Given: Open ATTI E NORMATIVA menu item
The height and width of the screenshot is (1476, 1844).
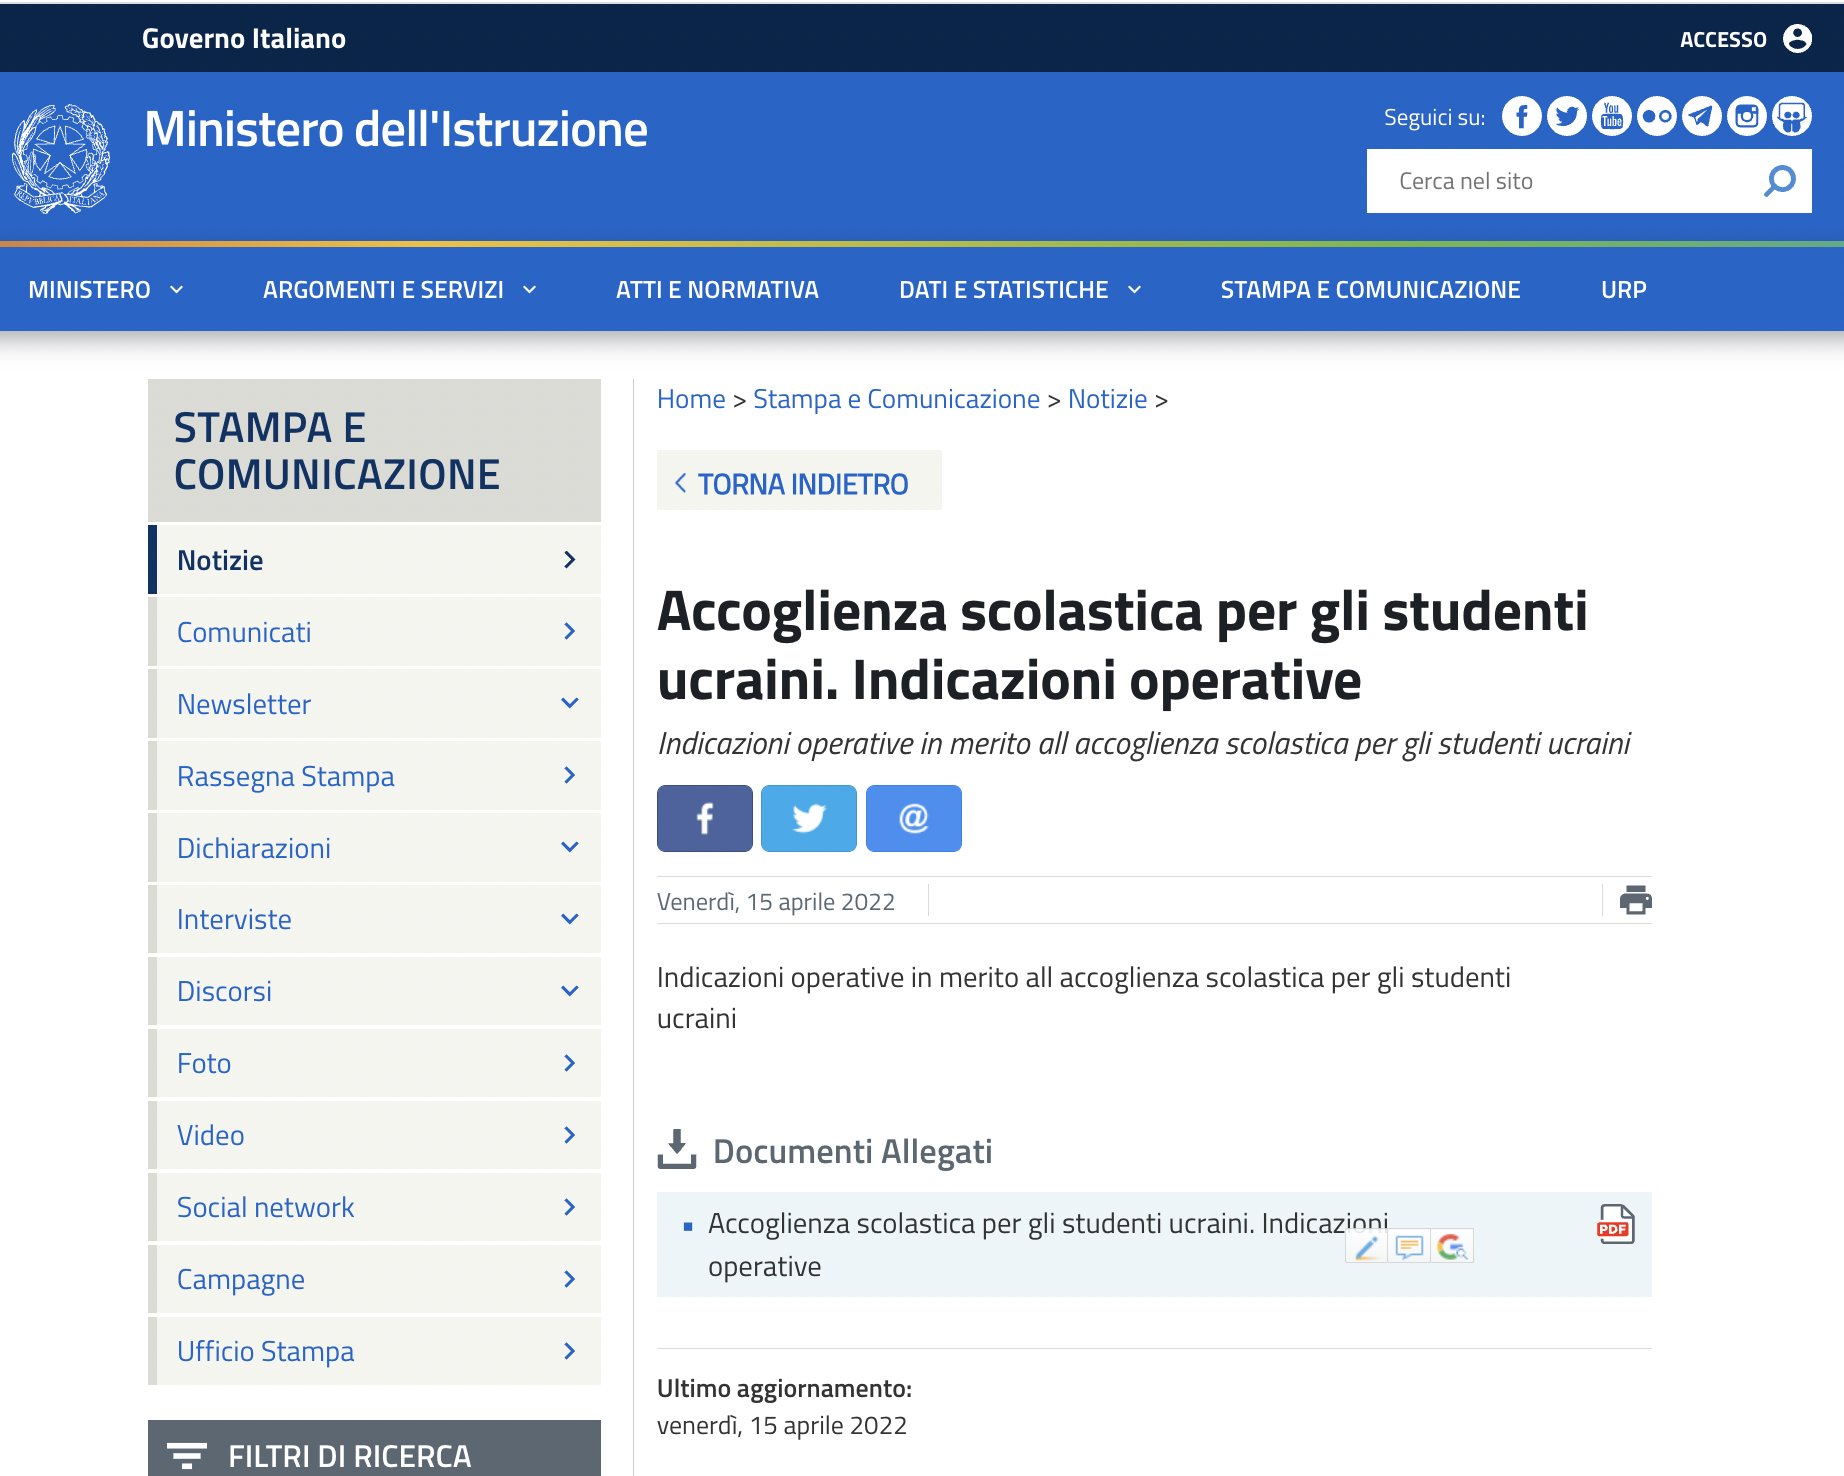Looking at the screenshot, I should pos(717,290).
